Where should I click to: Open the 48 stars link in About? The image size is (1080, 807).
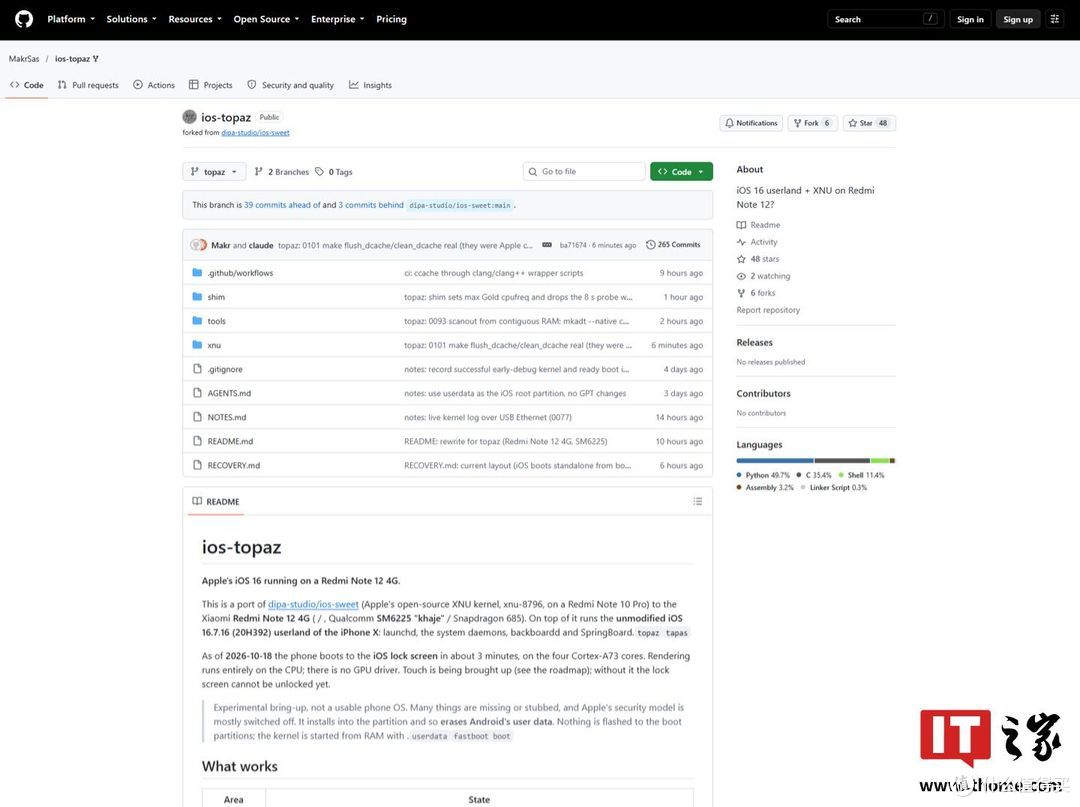point(758,259)
